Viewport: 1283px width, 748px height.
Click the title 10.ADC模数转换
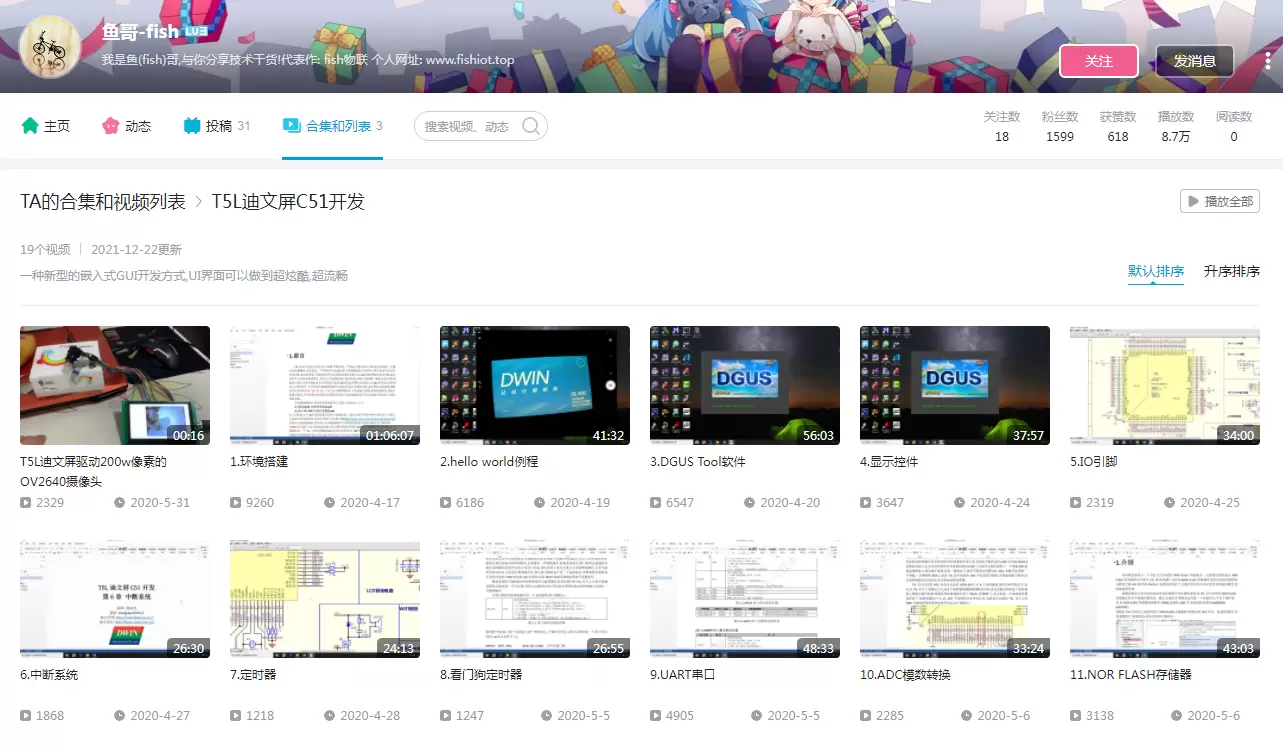[905, 675]
